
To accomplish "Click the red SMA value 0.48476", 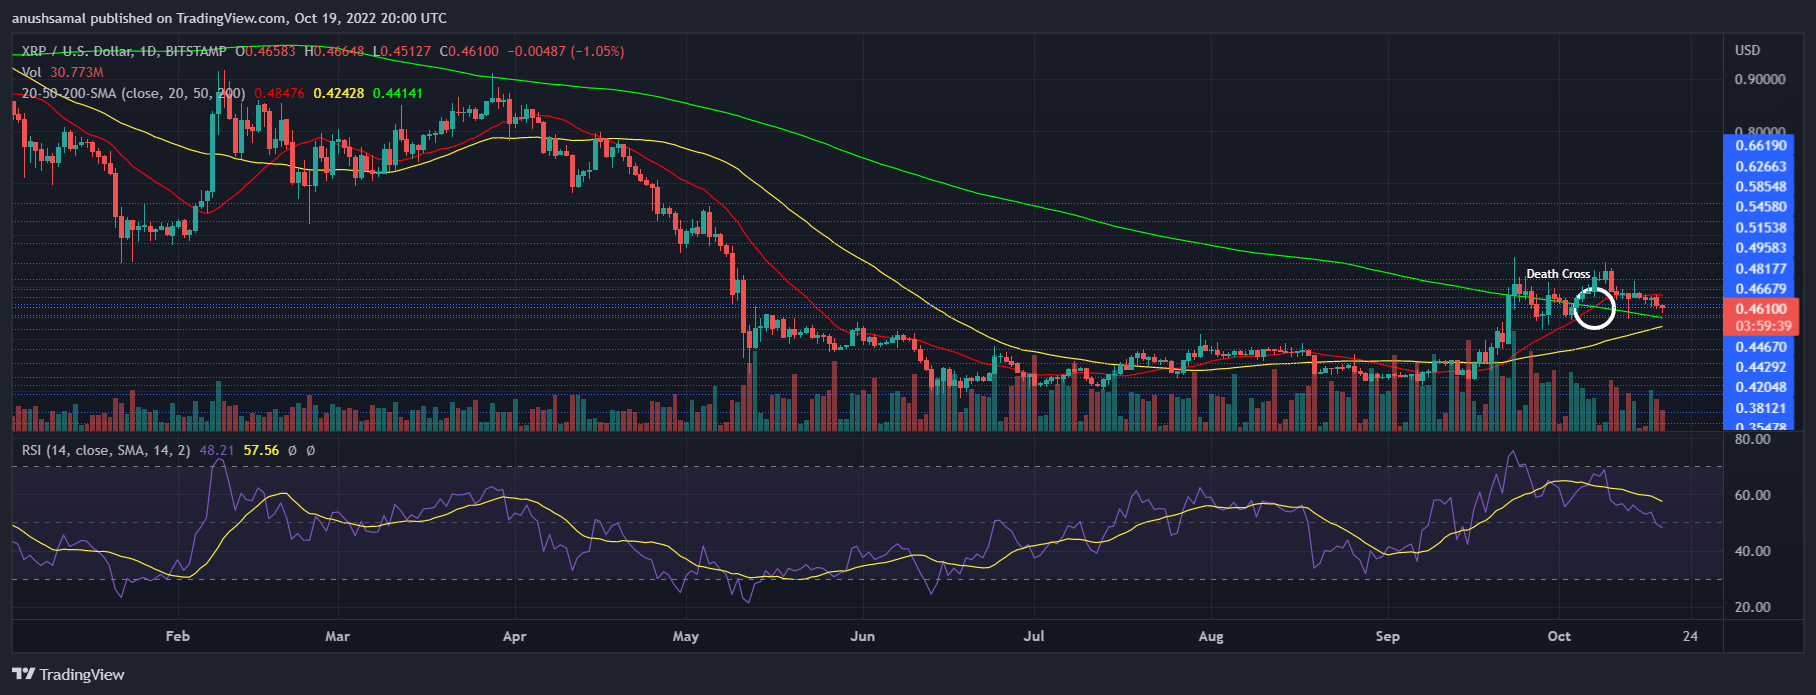I will (x=279, y=93).
